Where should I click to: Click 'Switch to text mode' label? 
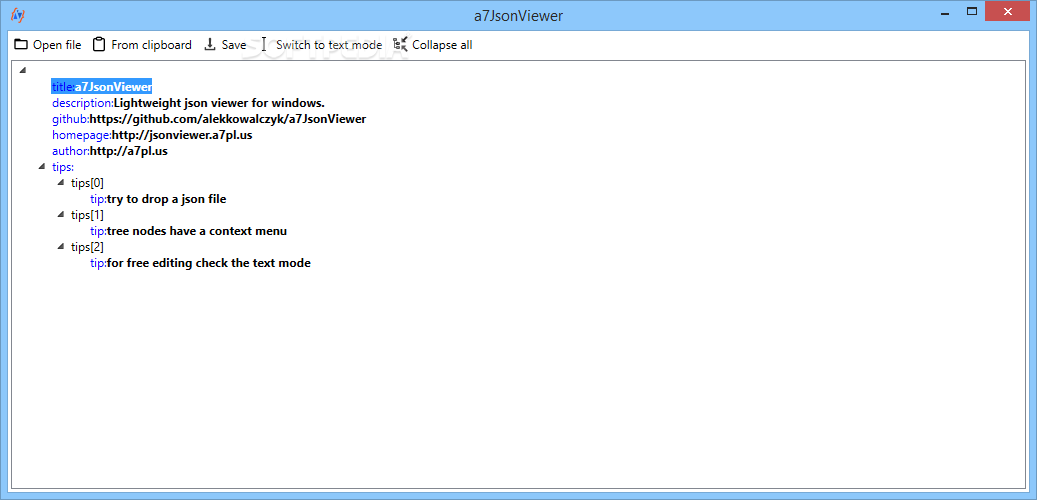pos(329,45)
